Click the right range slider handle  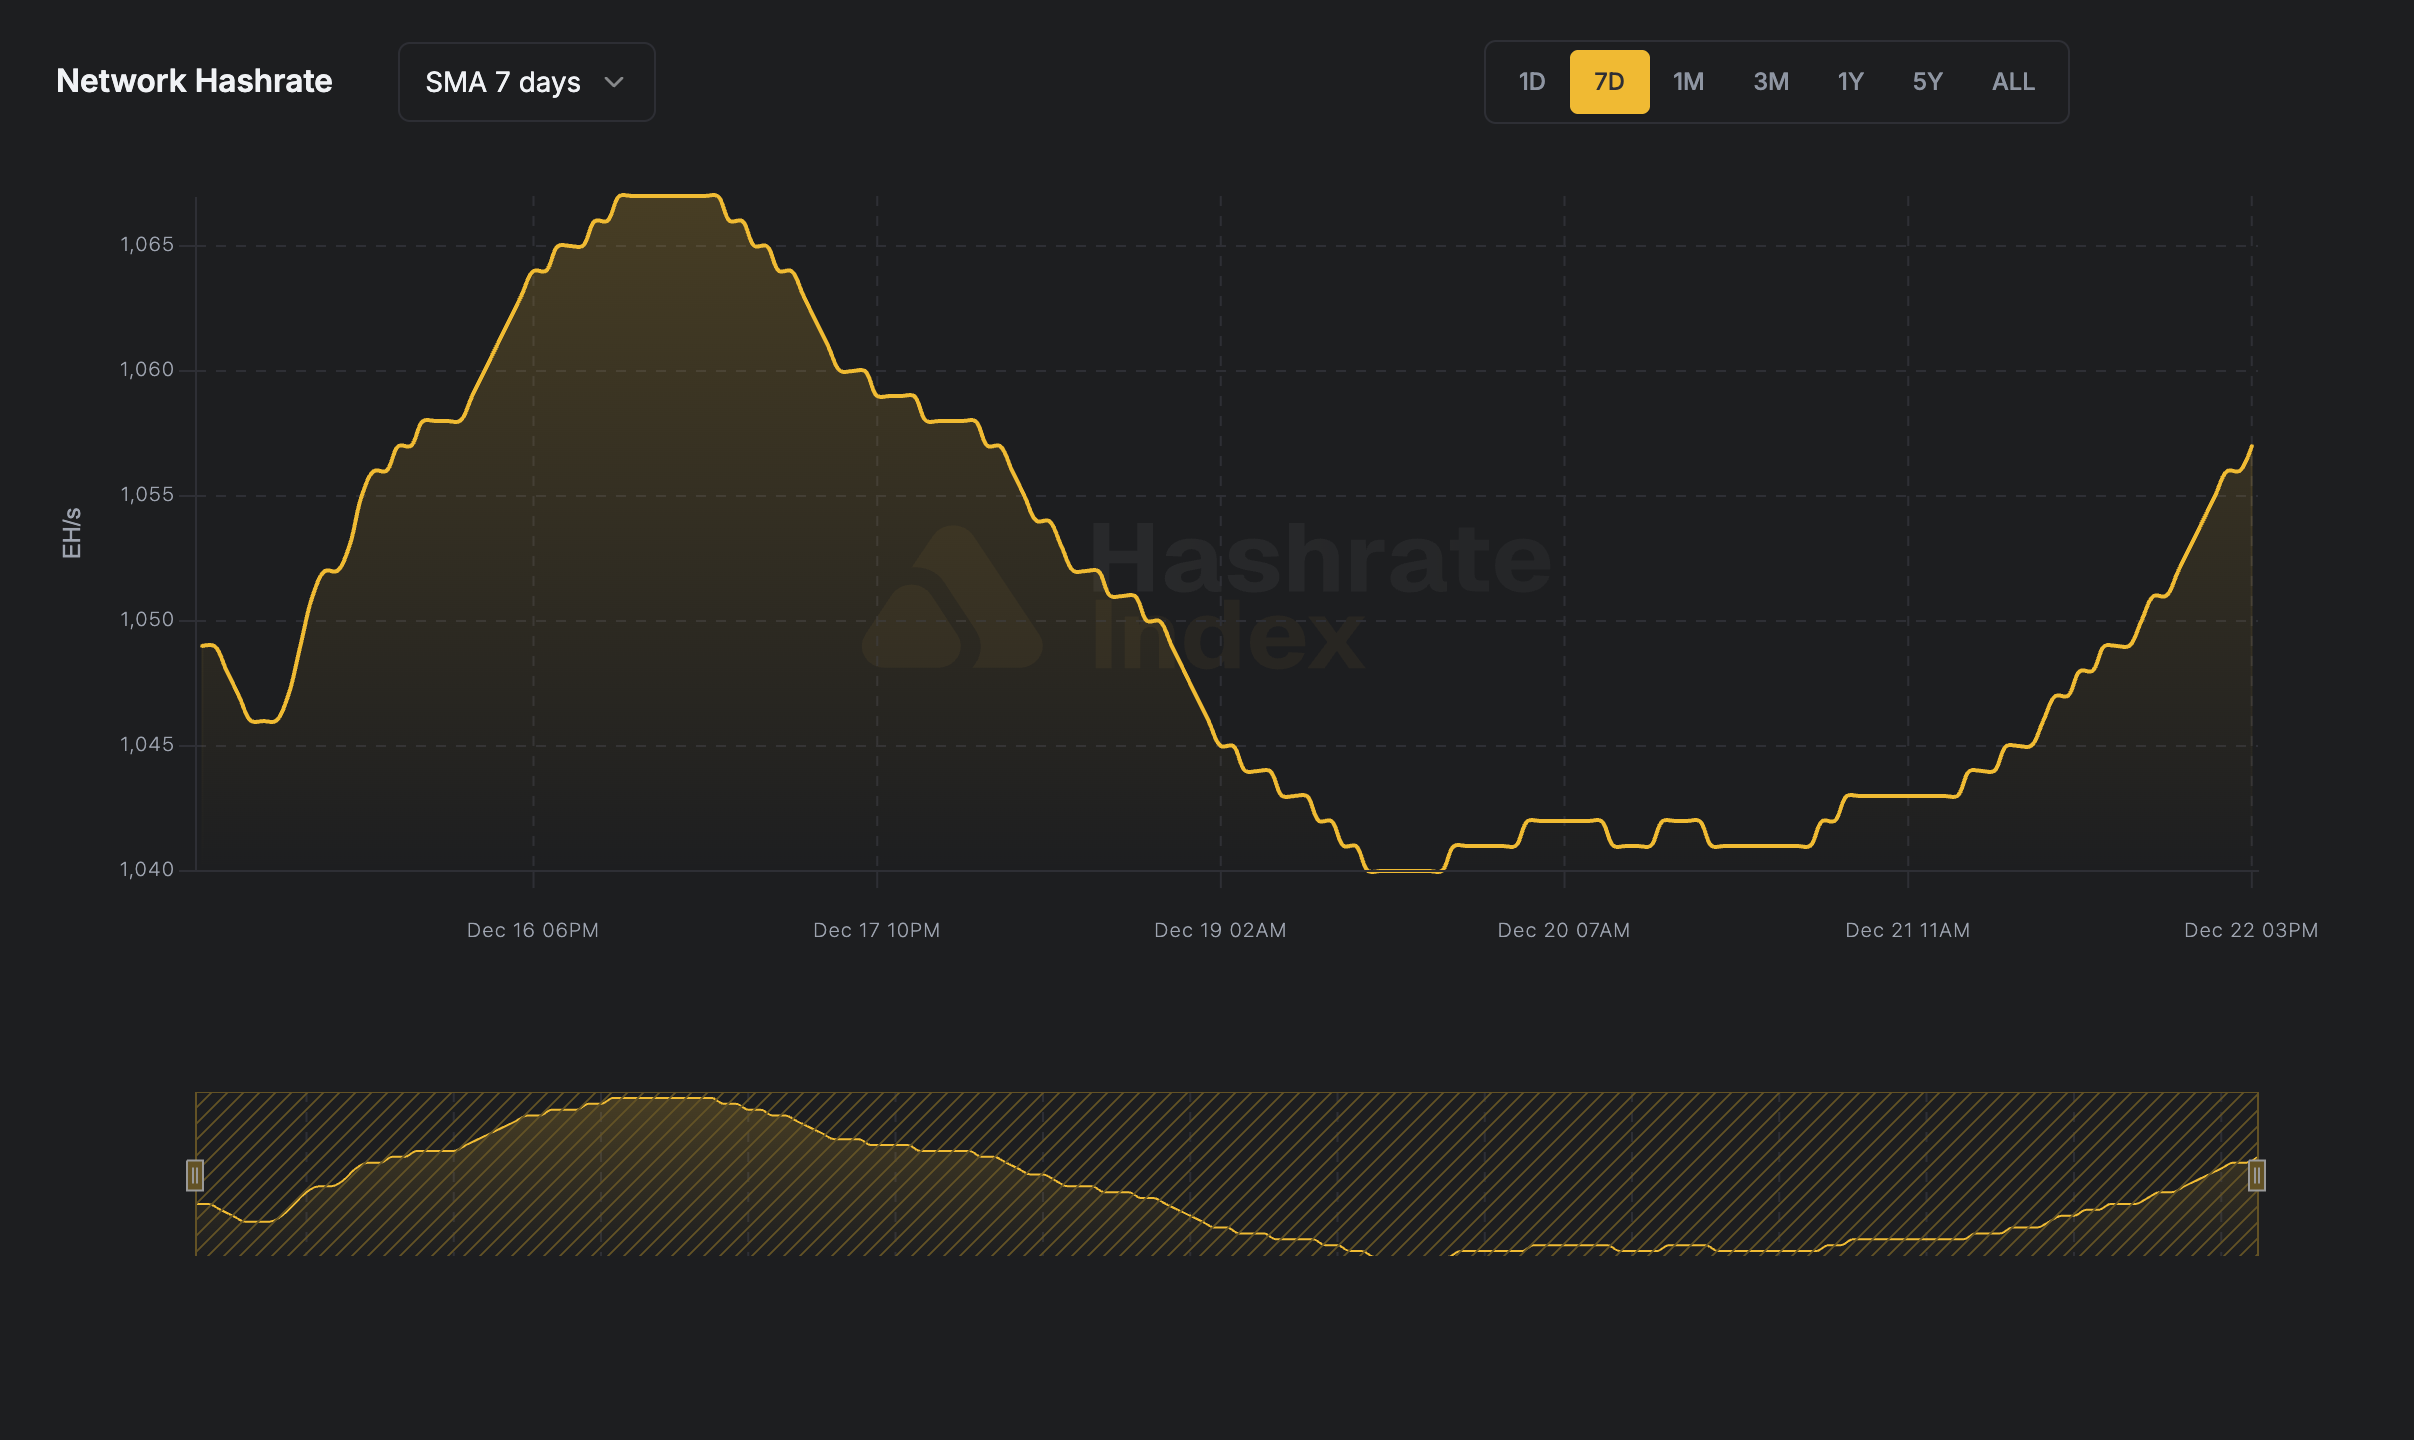point(2256,1176)
